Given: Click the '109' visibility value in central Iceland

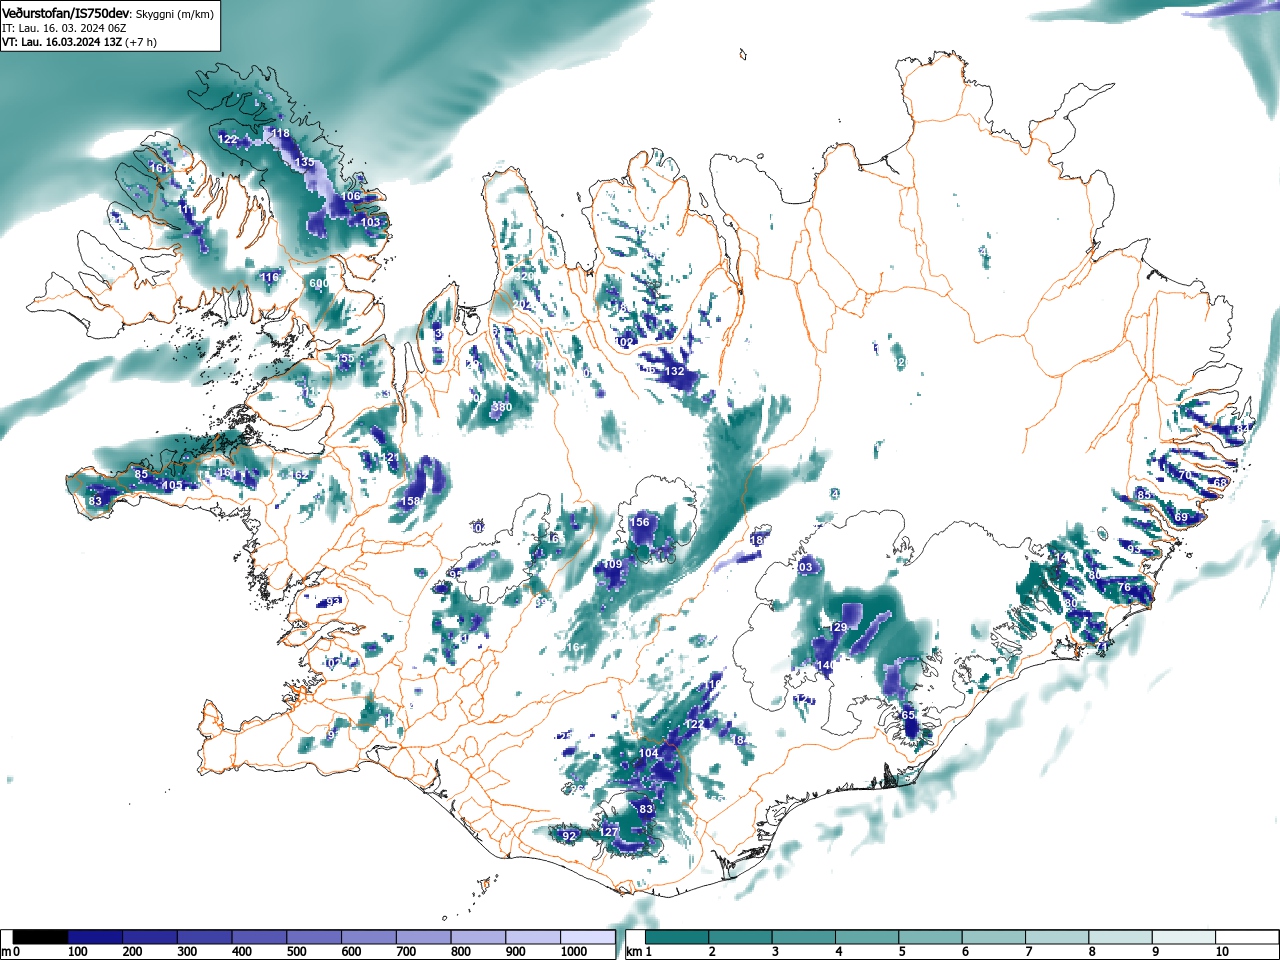Looking at the screenshot, I should (x=613, y=565).
